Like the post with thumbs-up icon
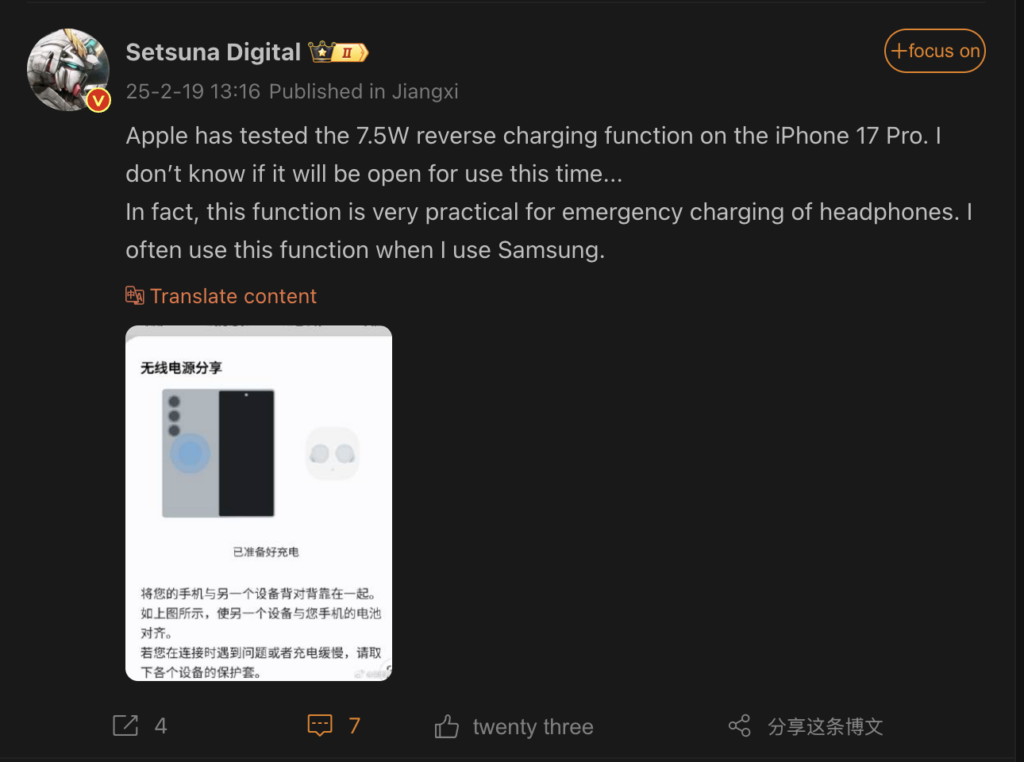This screenshot has width=1024, height=762. point(447,726)
